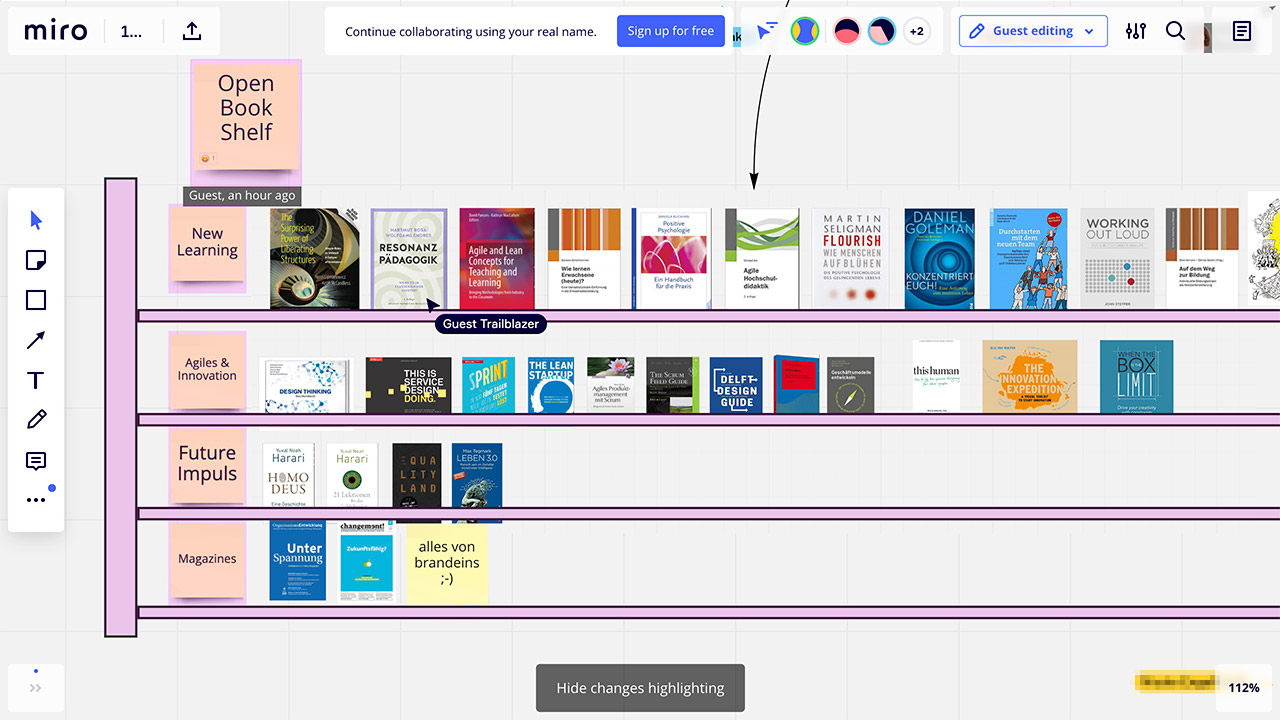The width and height of the screenshot is (1280, 720).
Task: Open the 112% zoom level control
Action: [1244, 688]
